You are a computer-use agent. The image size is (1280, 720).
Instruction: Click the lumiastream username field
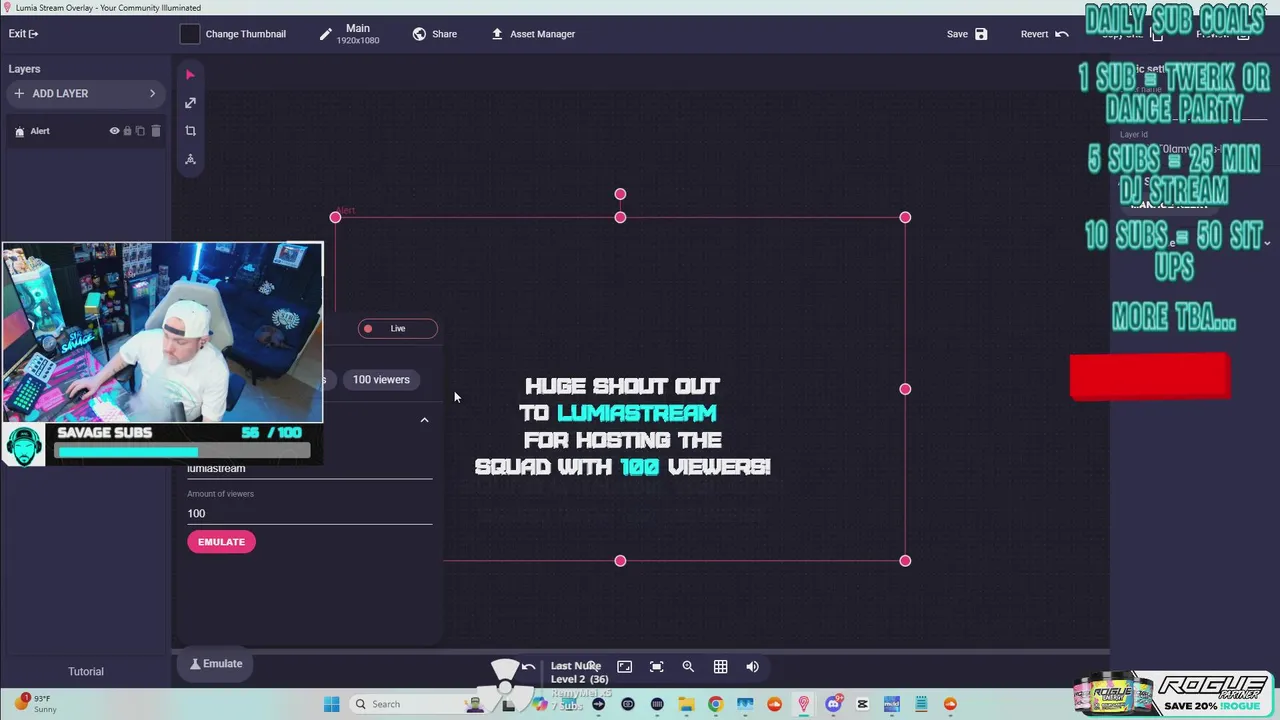(309, 468)
